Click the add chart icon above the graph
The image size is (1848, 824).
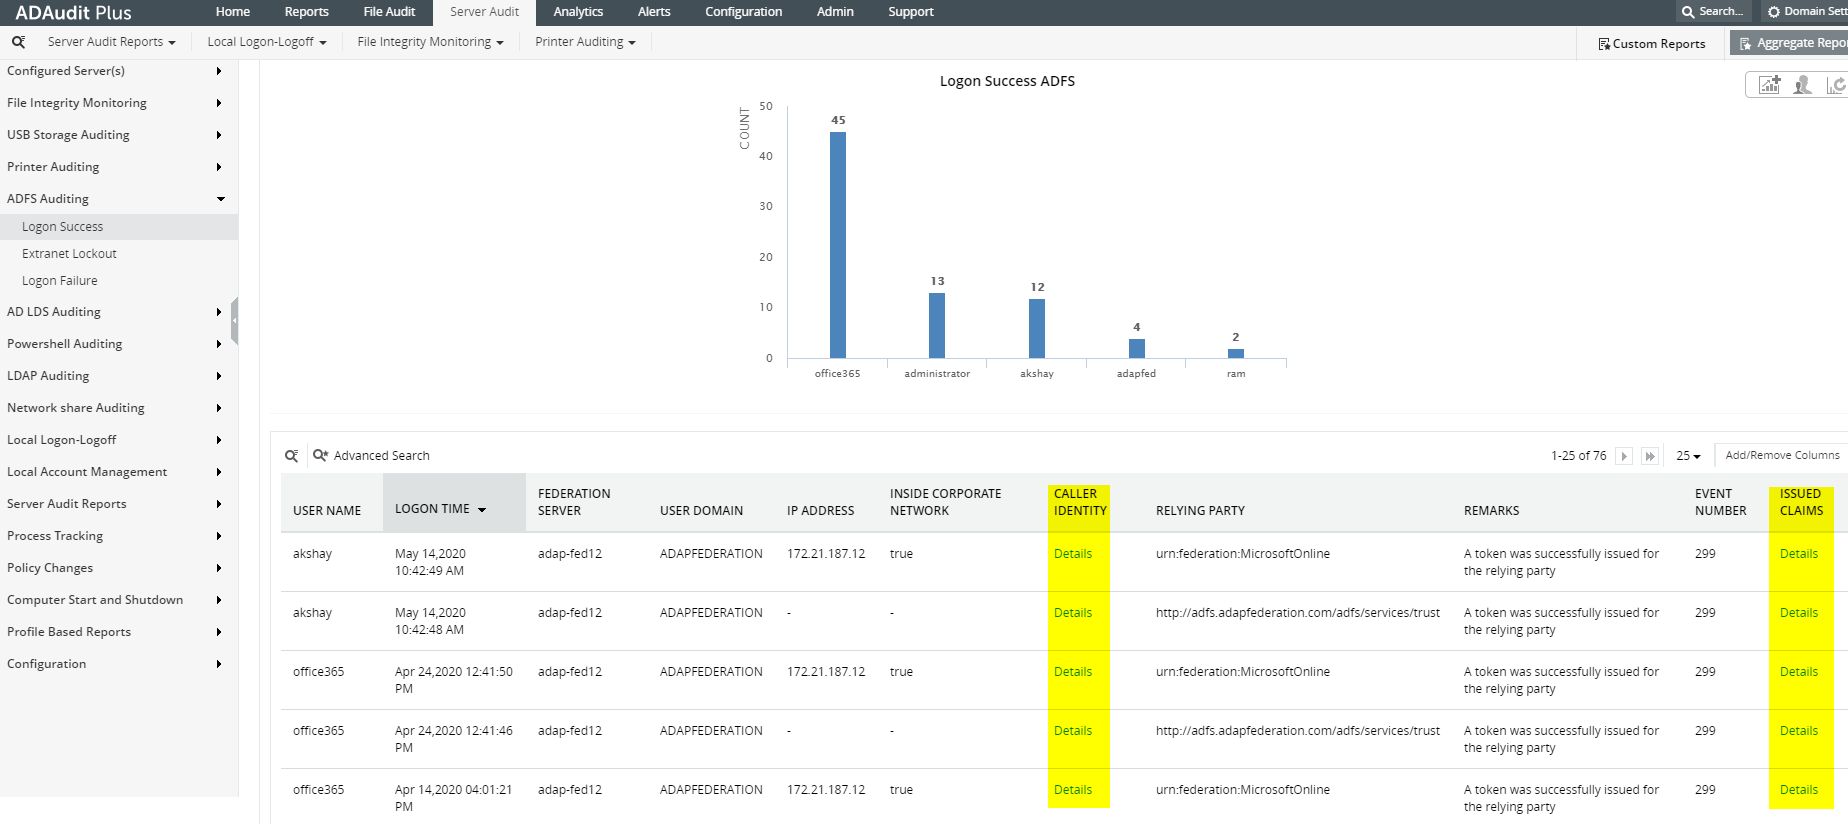[1769, 85]
